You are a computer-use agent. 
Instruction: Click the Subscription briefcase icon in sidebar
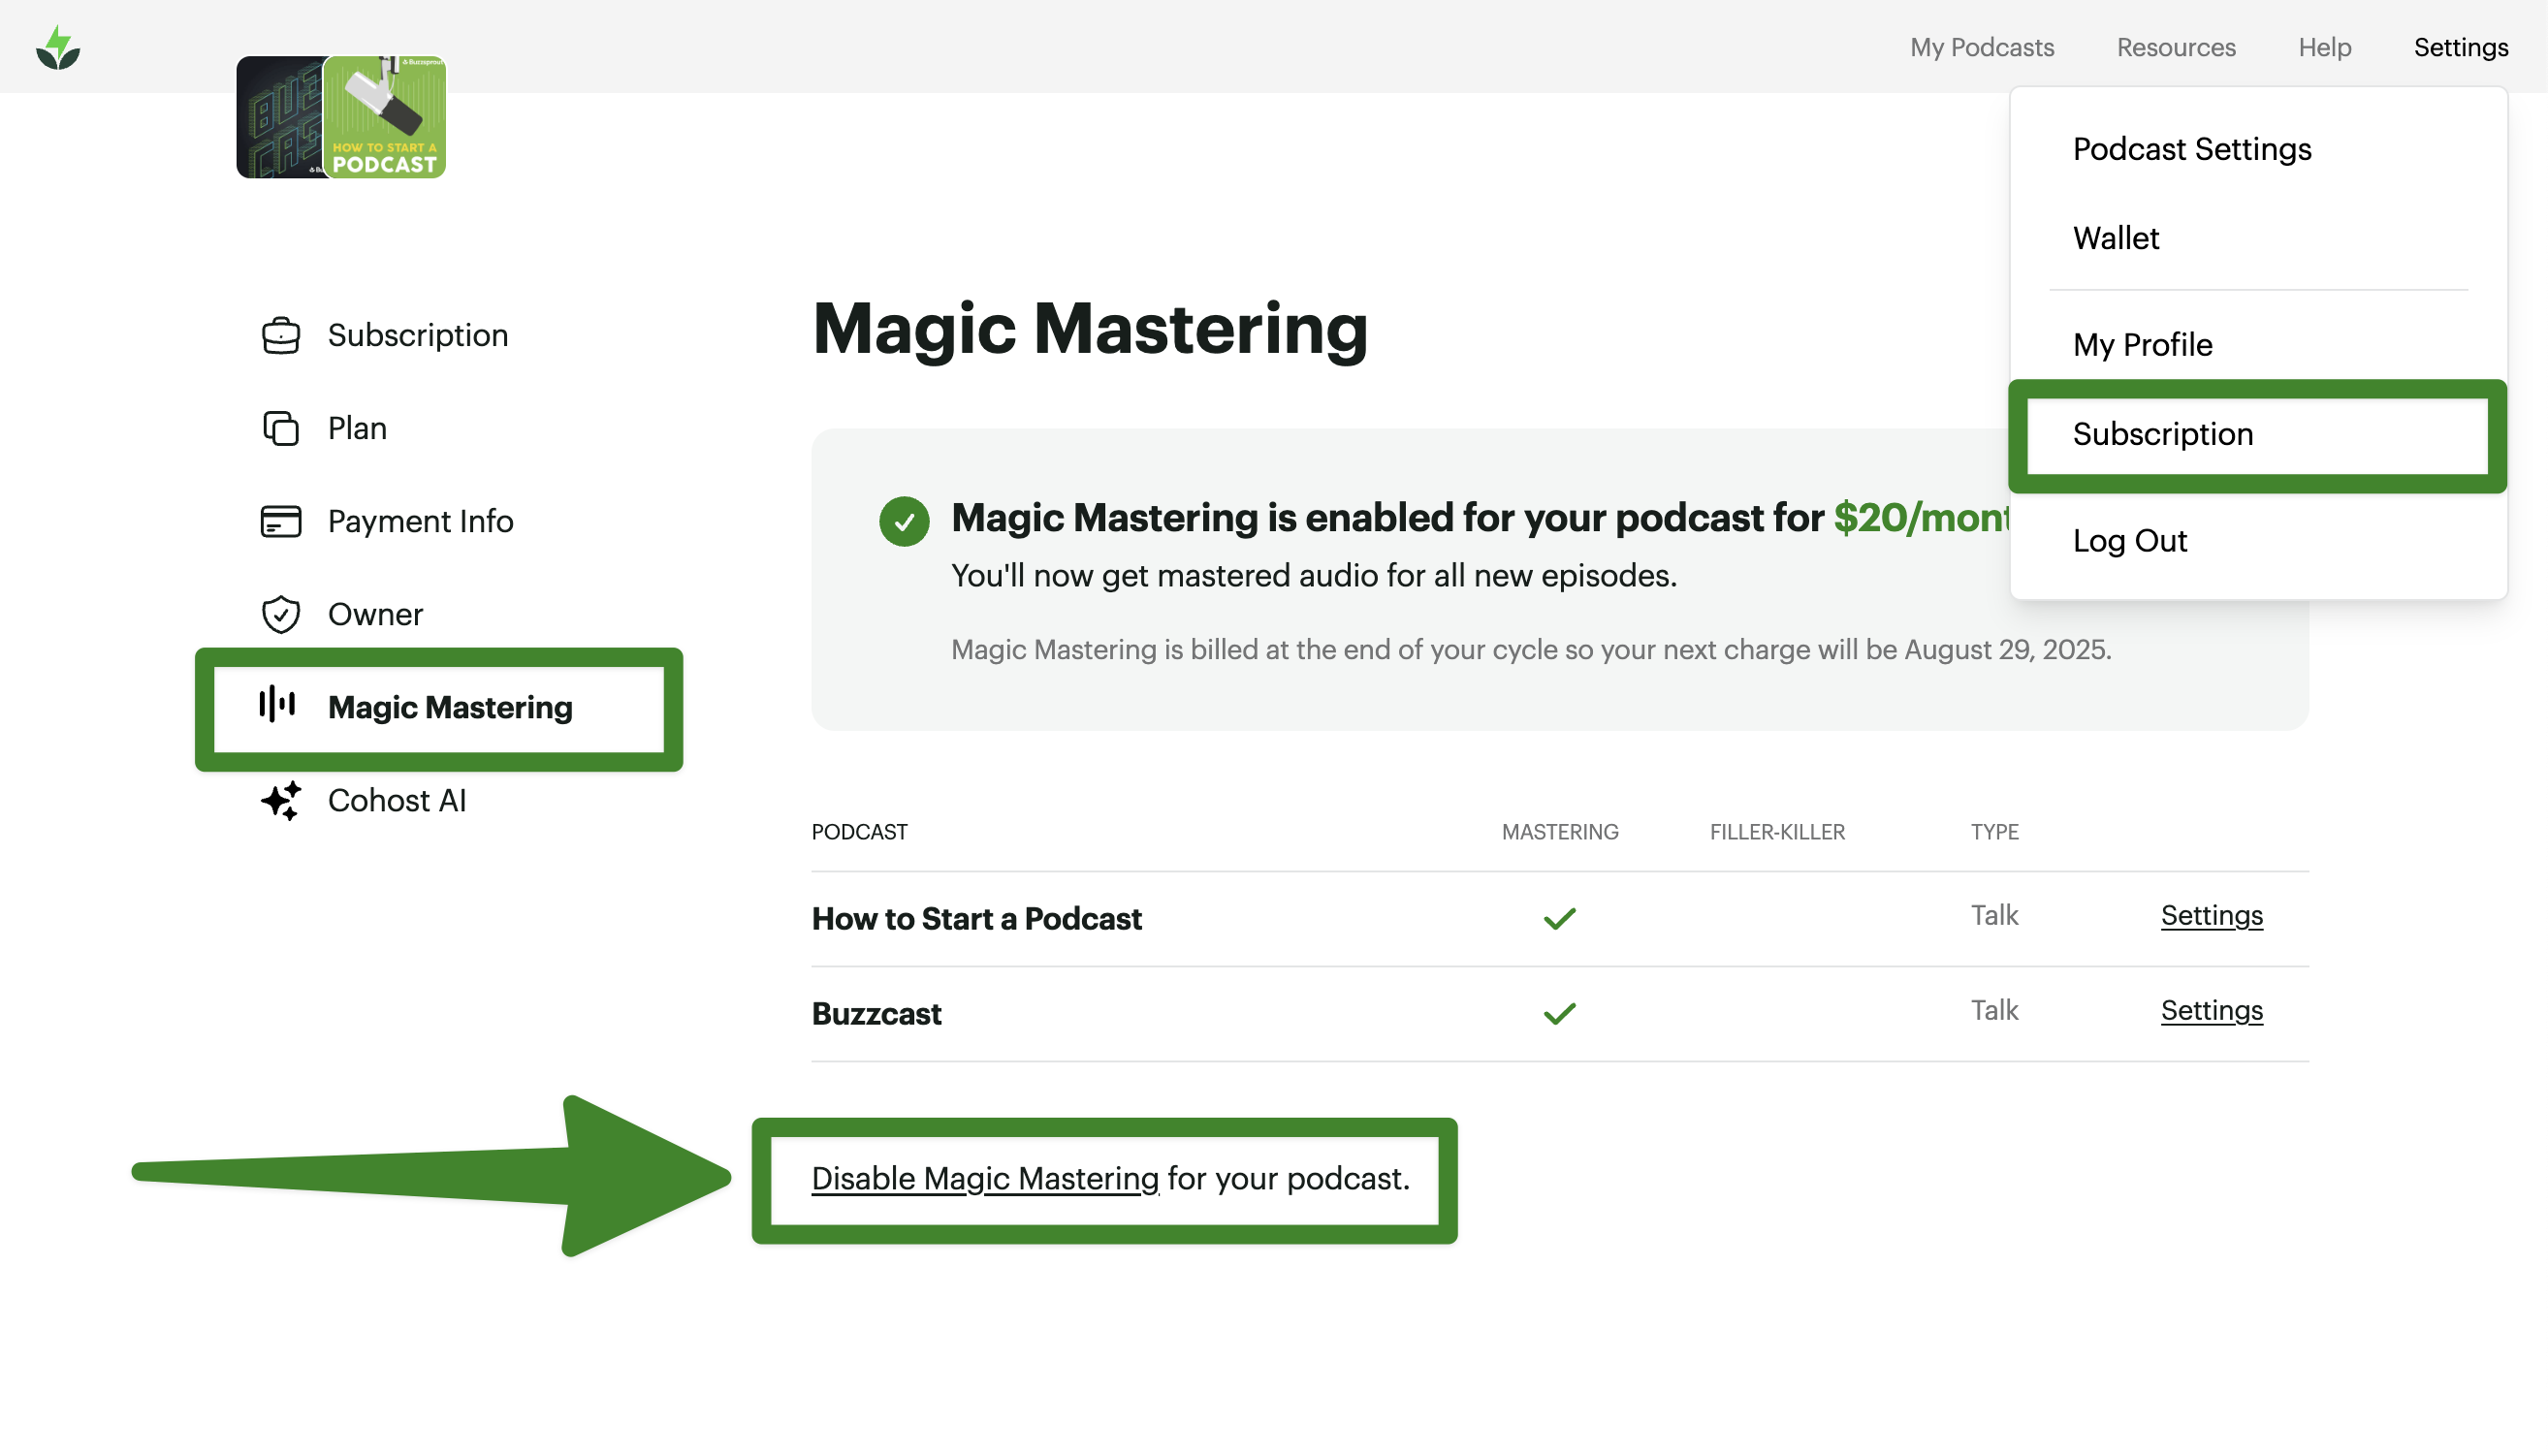tap(281, 335)
